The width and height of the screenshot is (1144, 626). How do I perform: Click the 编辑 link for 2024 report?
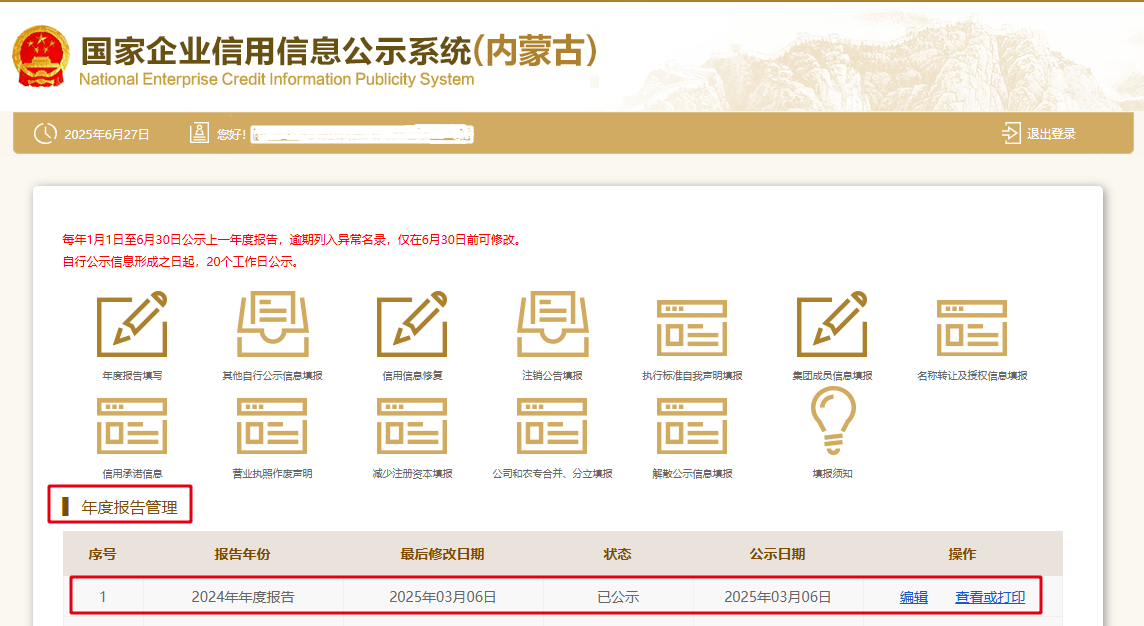[914, 597]
